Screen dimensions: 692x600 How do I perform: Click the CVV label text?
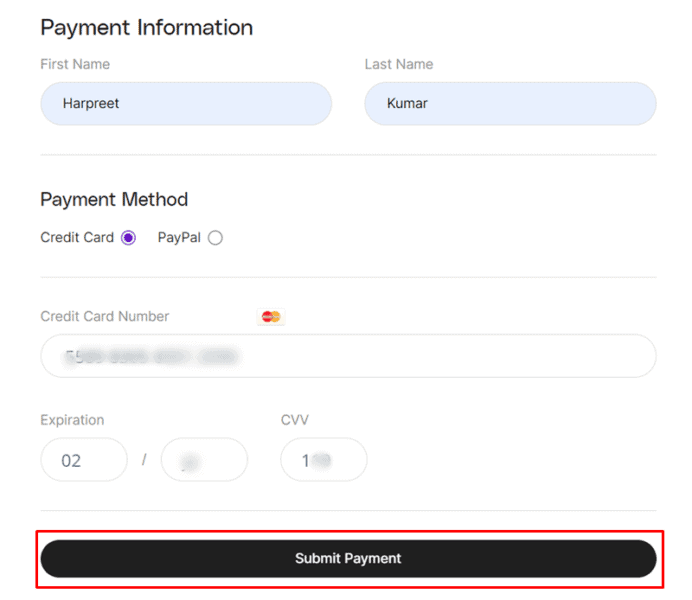[294, 420]
